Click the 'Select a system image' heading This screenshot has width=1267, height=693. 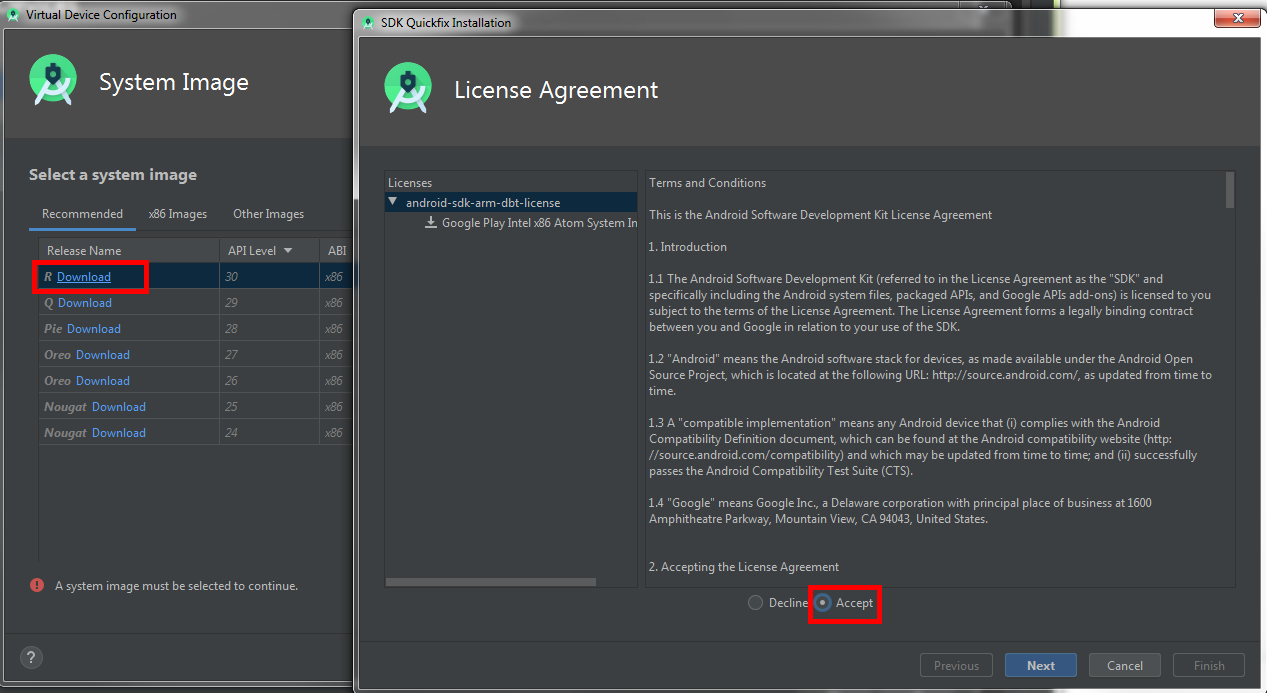[x=113, y=175]
